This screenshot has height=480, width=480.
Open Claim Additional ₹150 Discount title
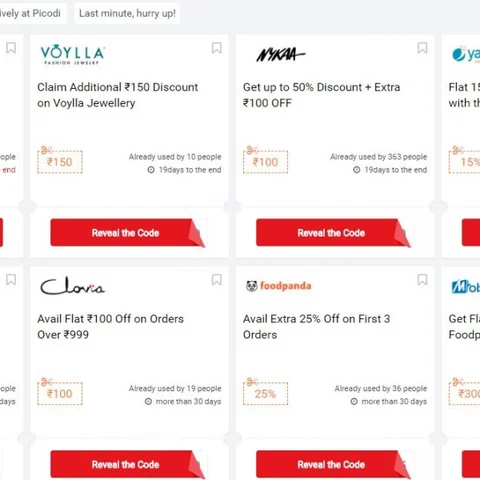(x=118, y=95)
